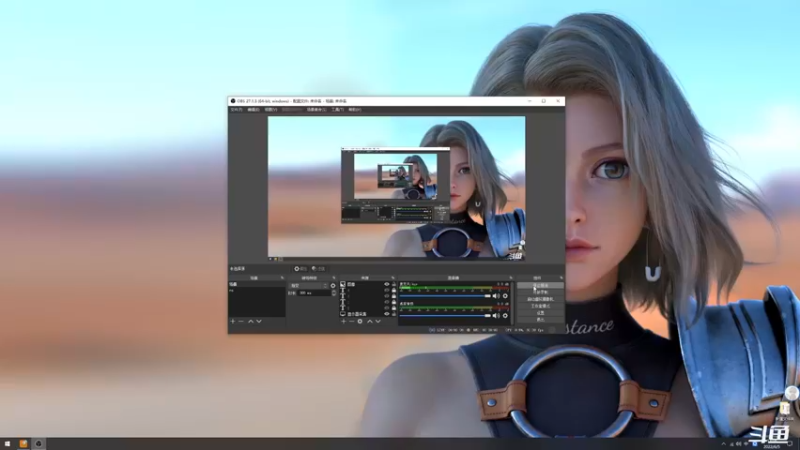Toggle visibility of the first text source
The image size is (800, 450).
tap(387, 290)
